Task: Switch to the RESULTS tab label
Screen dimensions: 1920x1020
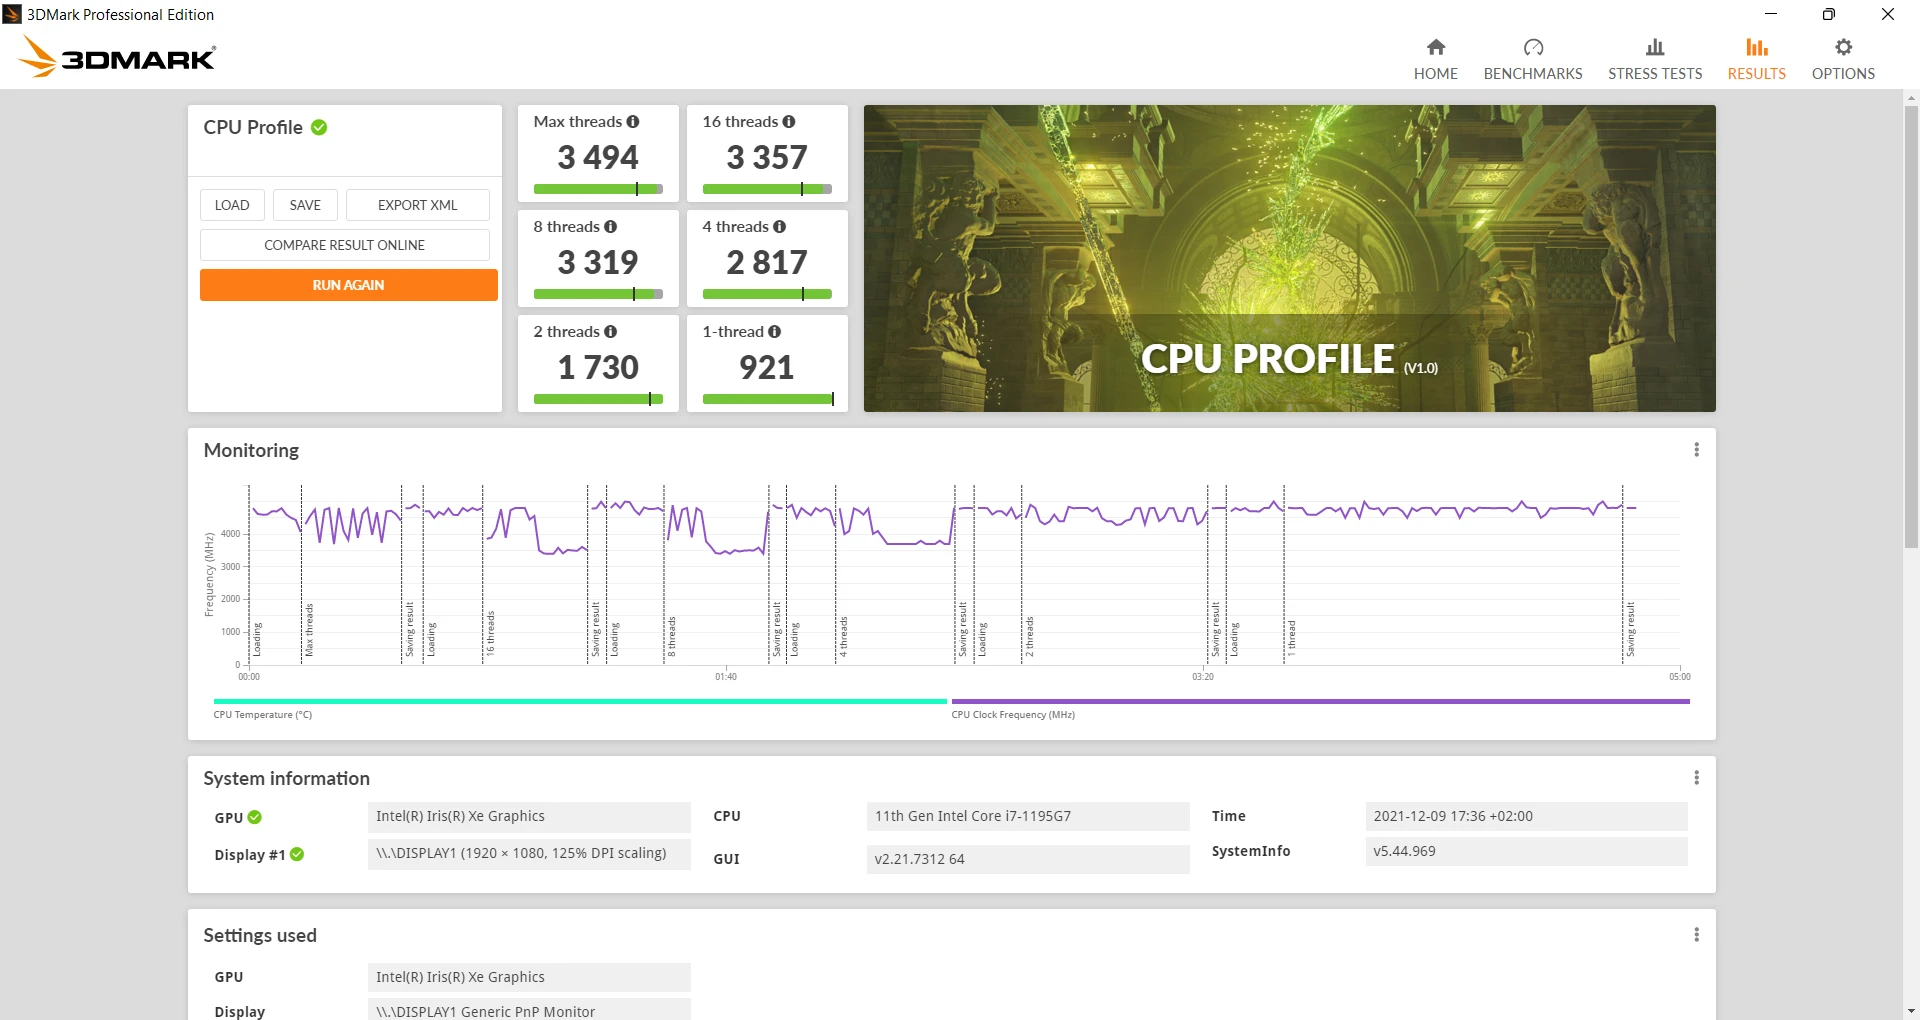Action: coord(1757,74)
